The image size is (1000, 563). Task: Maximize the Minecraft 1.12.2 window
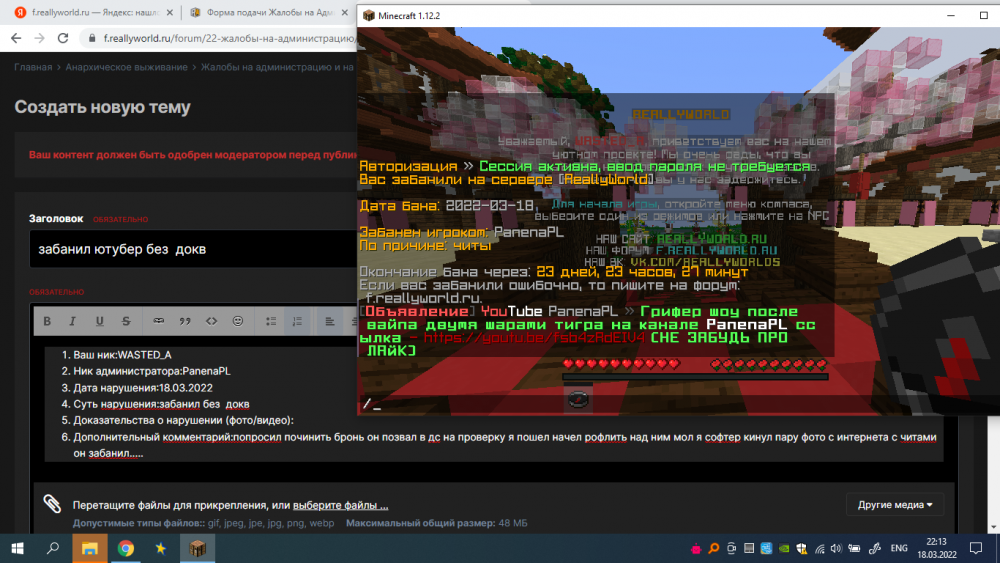click(983, 15)
